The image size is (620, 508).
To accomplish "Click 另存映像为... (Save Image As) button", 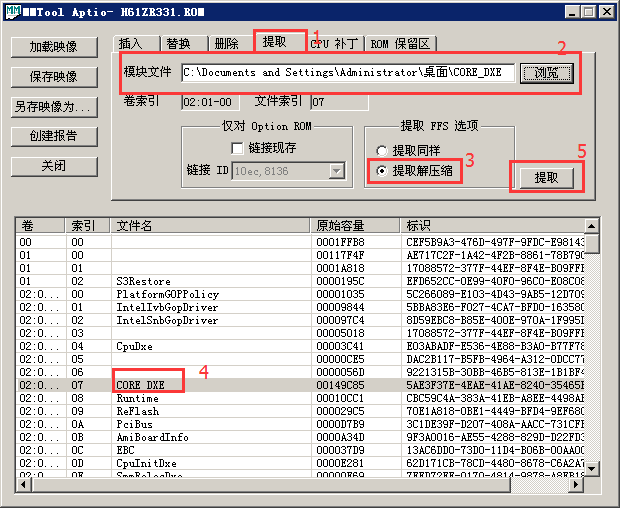I will pos(54,107).
